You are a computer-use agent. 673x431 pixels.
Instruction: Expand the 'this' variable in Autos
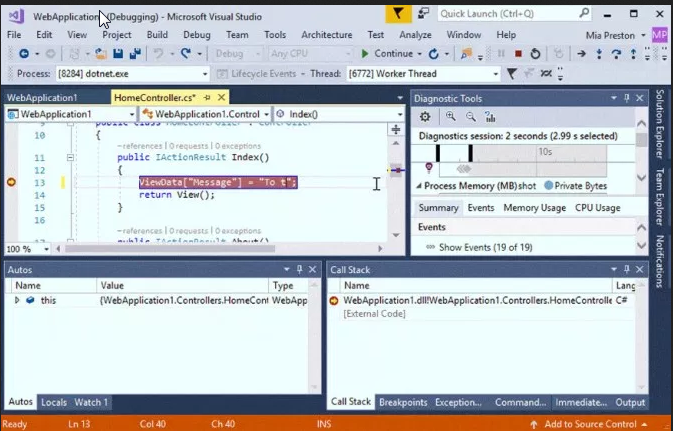(17, 300)
